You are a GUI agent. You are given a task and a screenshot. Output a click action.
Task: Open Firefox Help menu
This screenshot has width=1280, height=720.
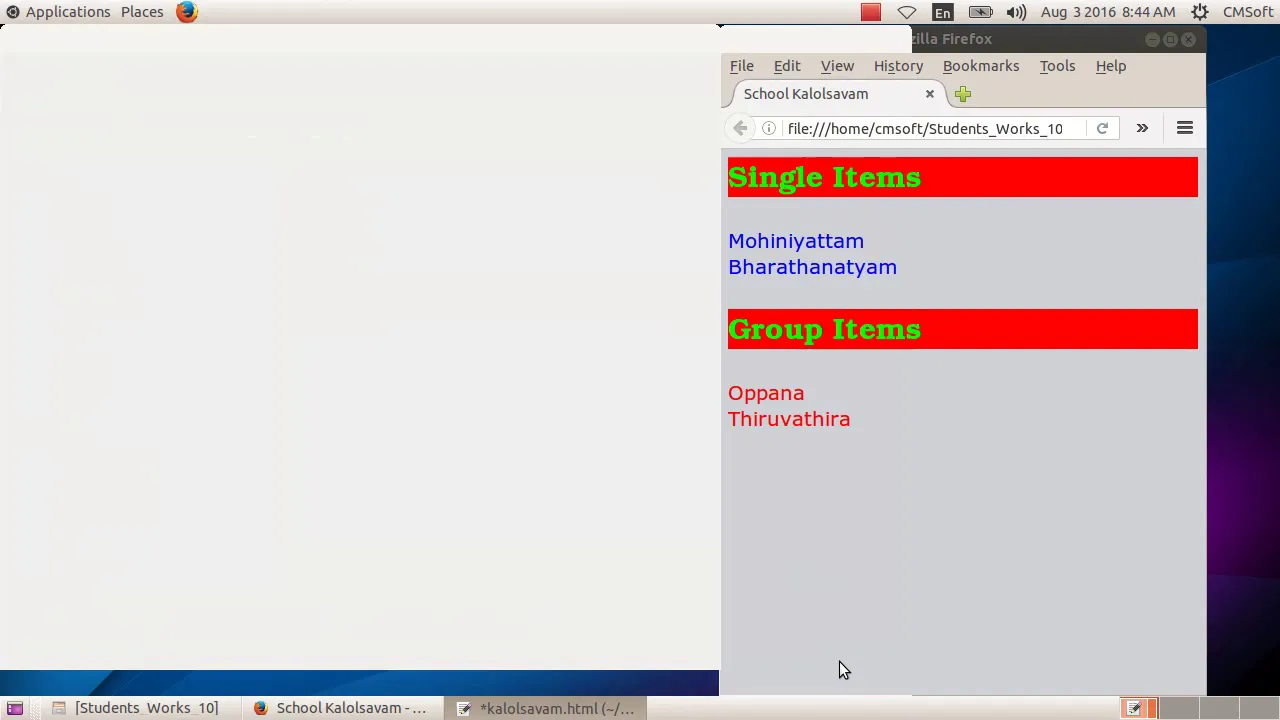(x=1110, y=66)
